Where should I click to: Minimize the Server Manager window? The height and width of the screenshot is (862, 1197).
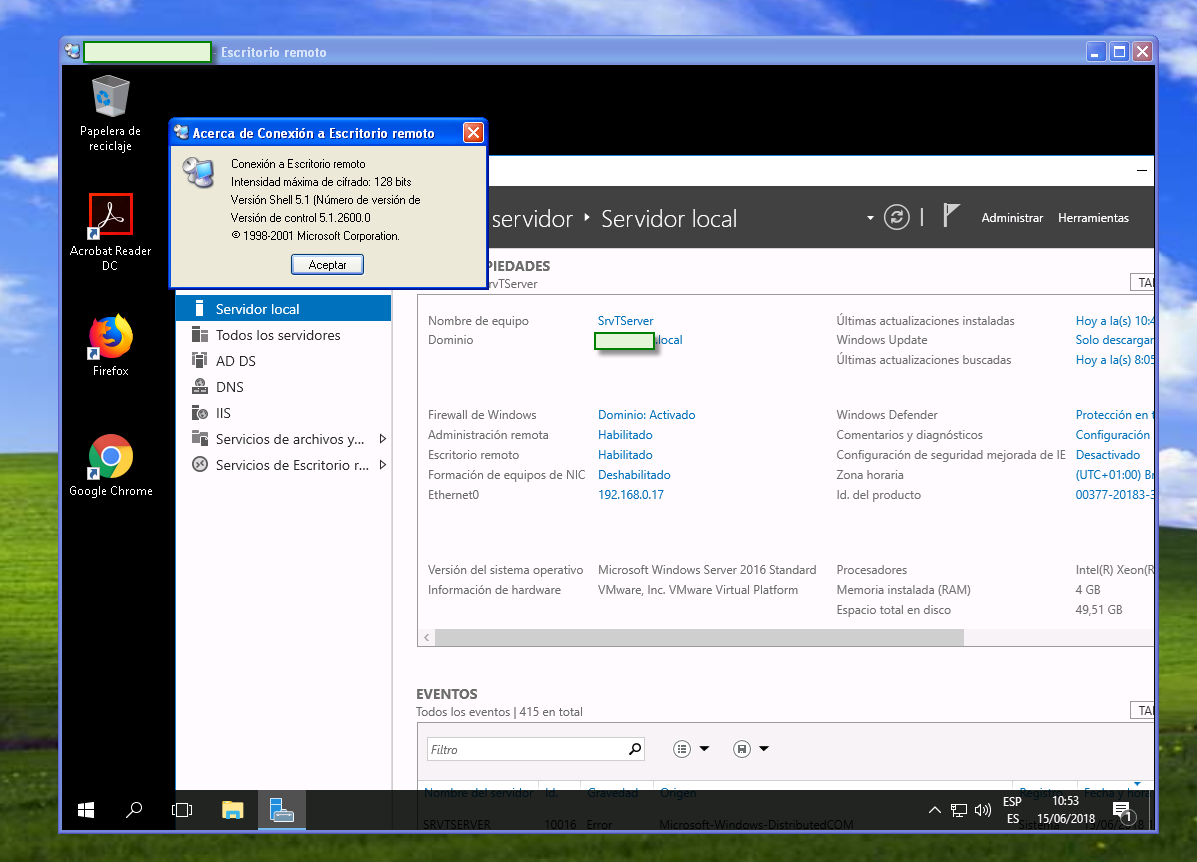pos(1141,170)
